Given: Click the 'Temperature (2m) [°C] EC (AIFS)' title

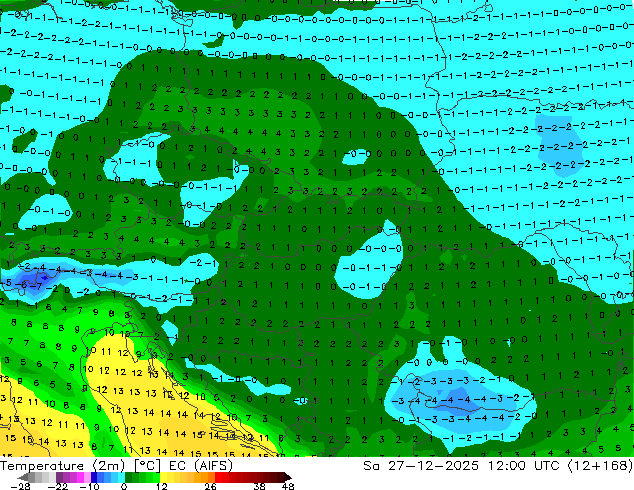Looking at the screenshot, I should (x=116, y=465).
